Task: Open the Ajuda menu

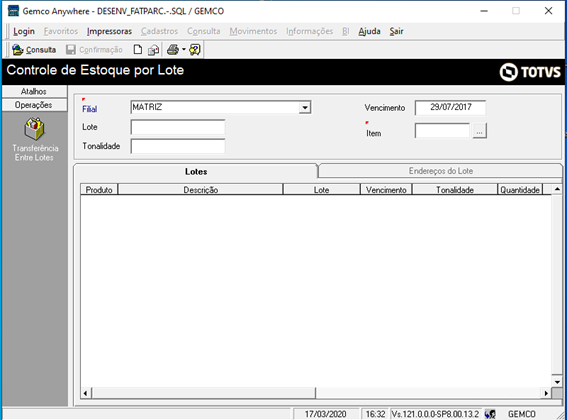Action: click(x=369, y=31)
